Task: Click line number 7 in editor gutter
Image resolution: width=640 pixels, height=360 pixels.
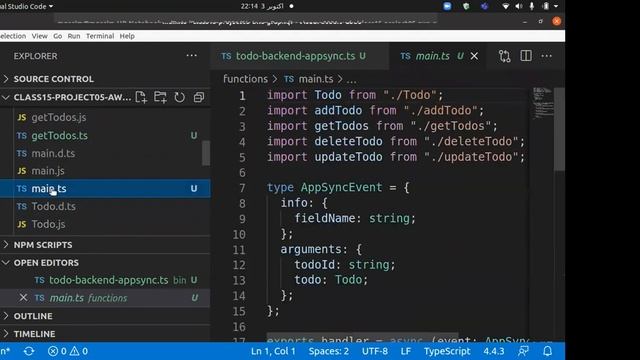Action: pyautogui.click(x=242, y=188)
